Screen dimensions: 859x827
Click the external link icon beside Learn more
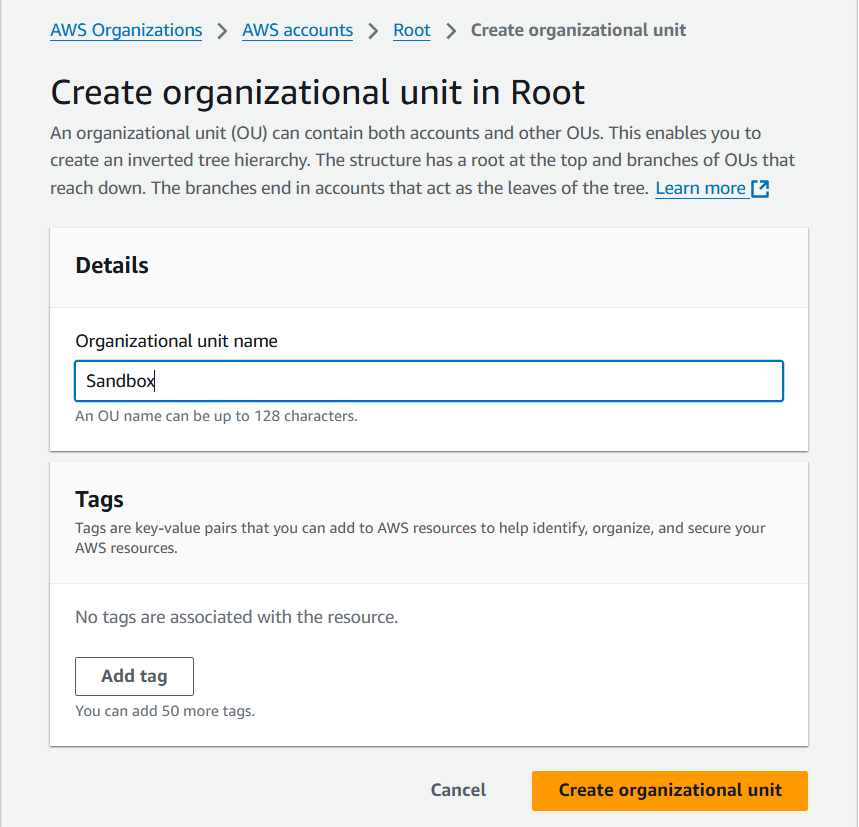760,188
